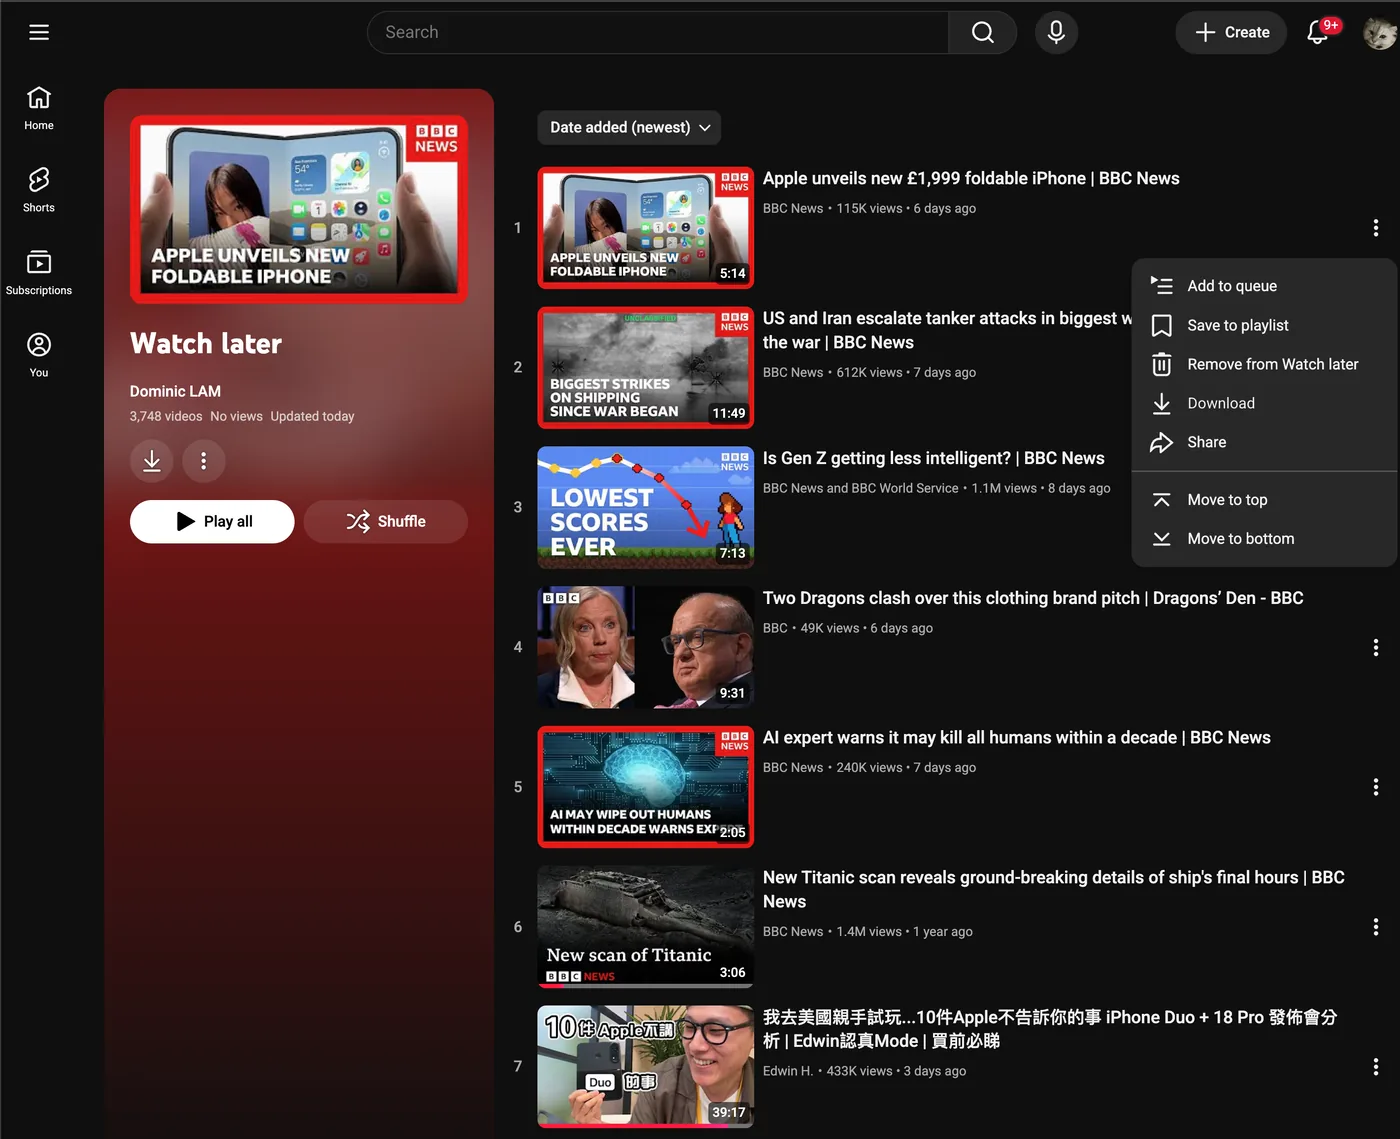1400x1139 pixels.
Task: Choose Download in the context menu
Action: tap(1264, 403)
